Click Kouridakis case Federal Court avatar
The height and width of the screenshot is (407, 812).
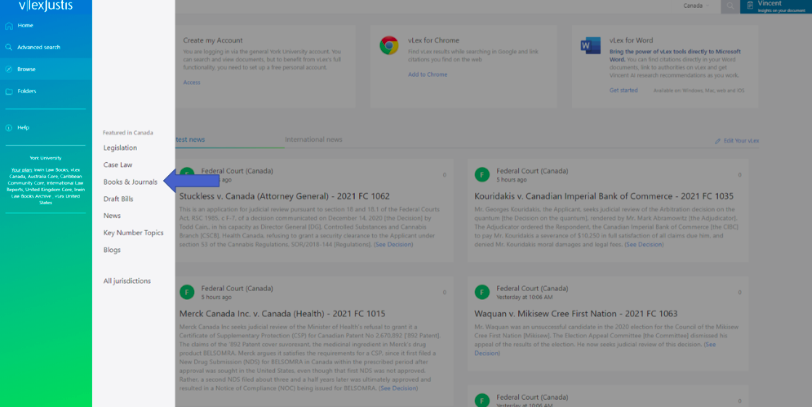click(482, 175)
